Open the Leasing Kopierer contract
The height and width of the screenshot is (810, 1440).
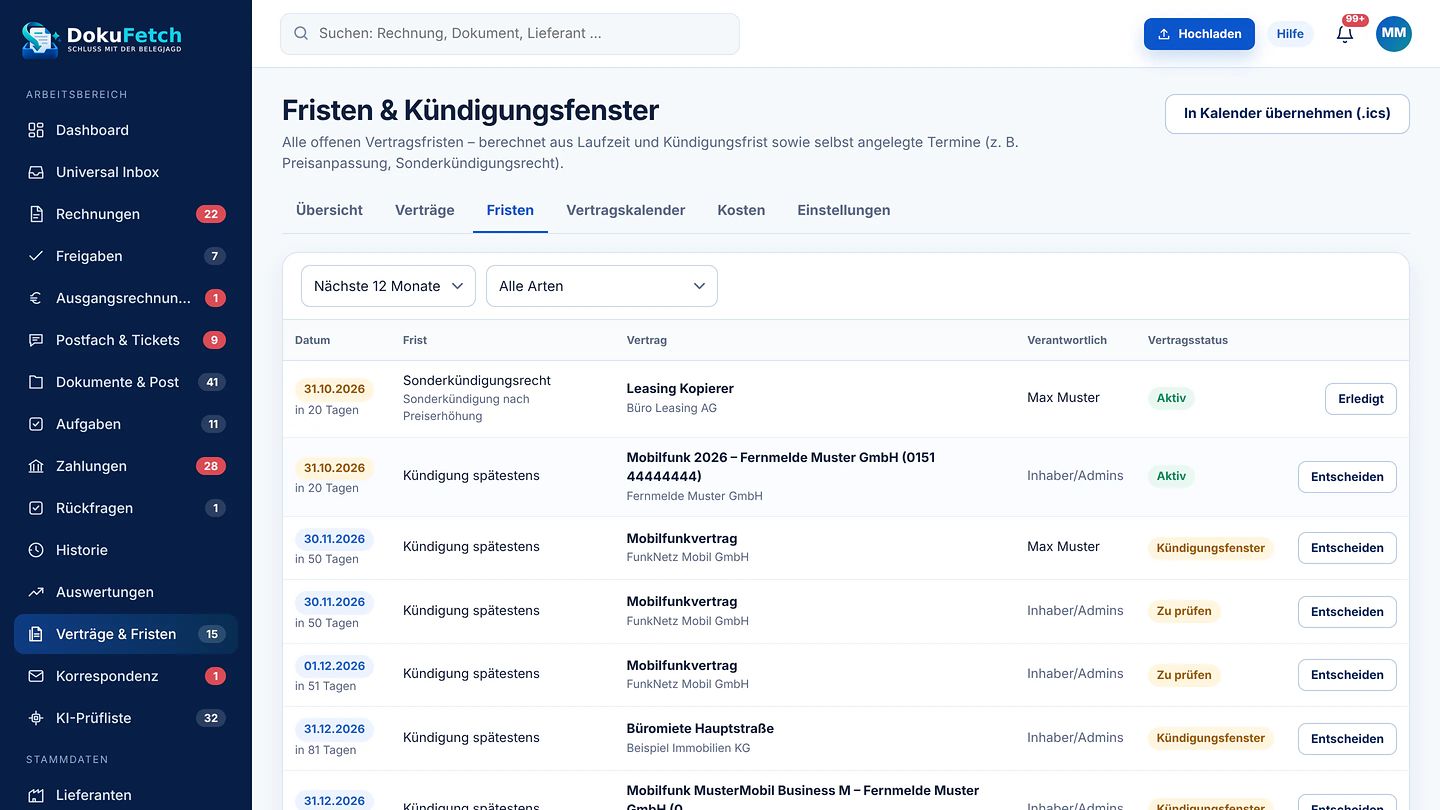pos(680,389)
